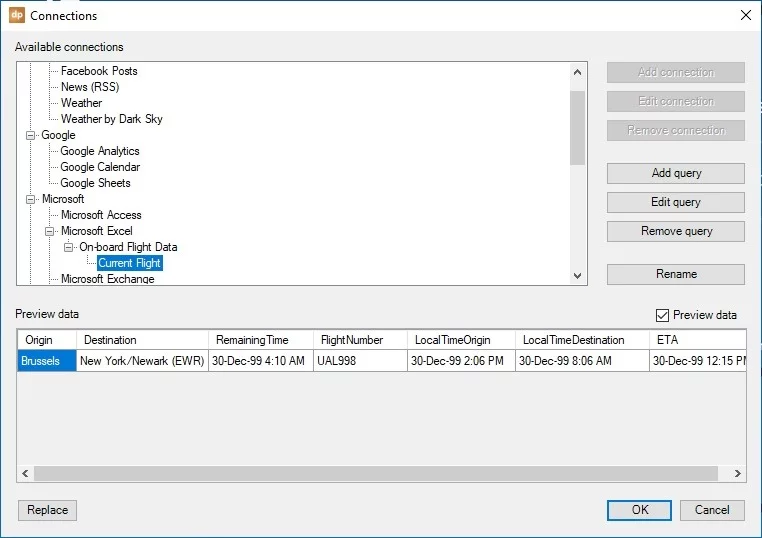Screen dimensions: 762x538
Task: Close the Connections dialog window
Action: coord(744,15)
